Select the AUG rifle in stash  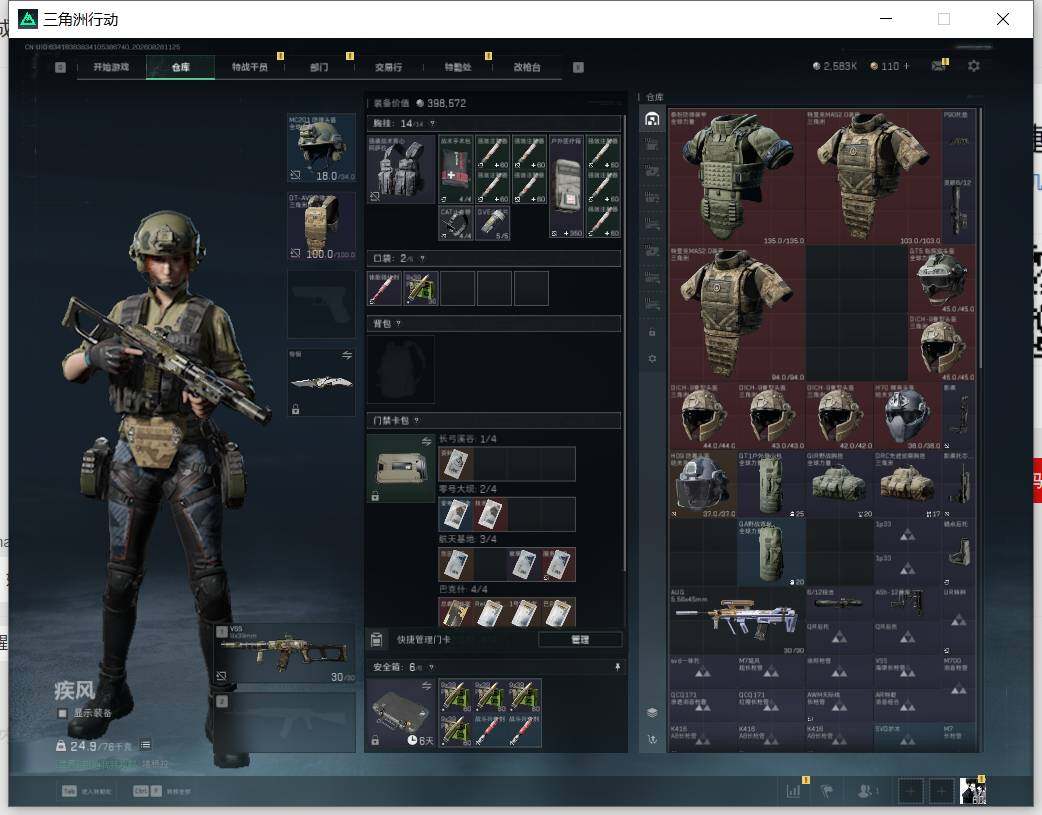pos(737,620)
